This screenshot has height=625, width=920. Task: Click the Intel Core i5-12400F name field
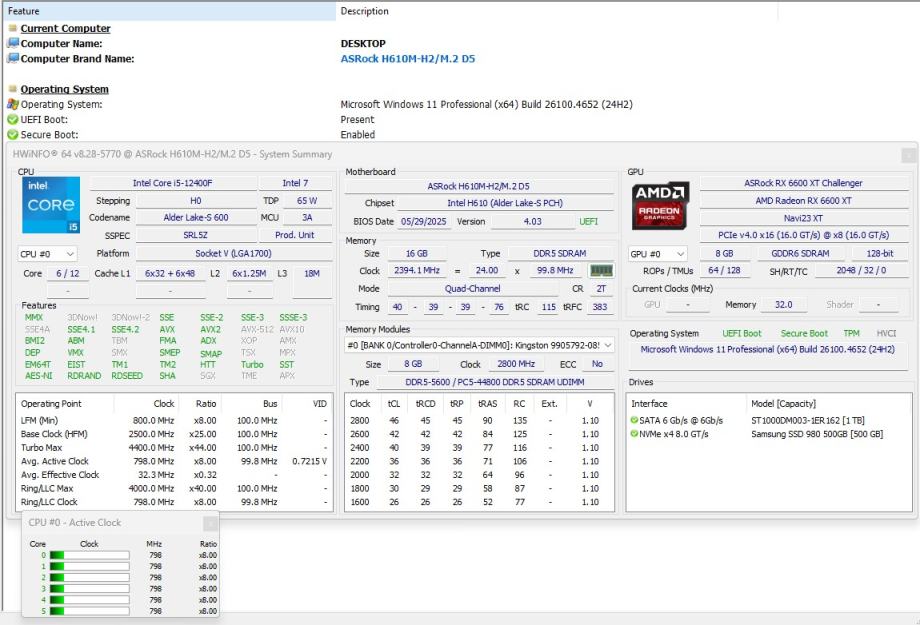click(x=172, y=183)
